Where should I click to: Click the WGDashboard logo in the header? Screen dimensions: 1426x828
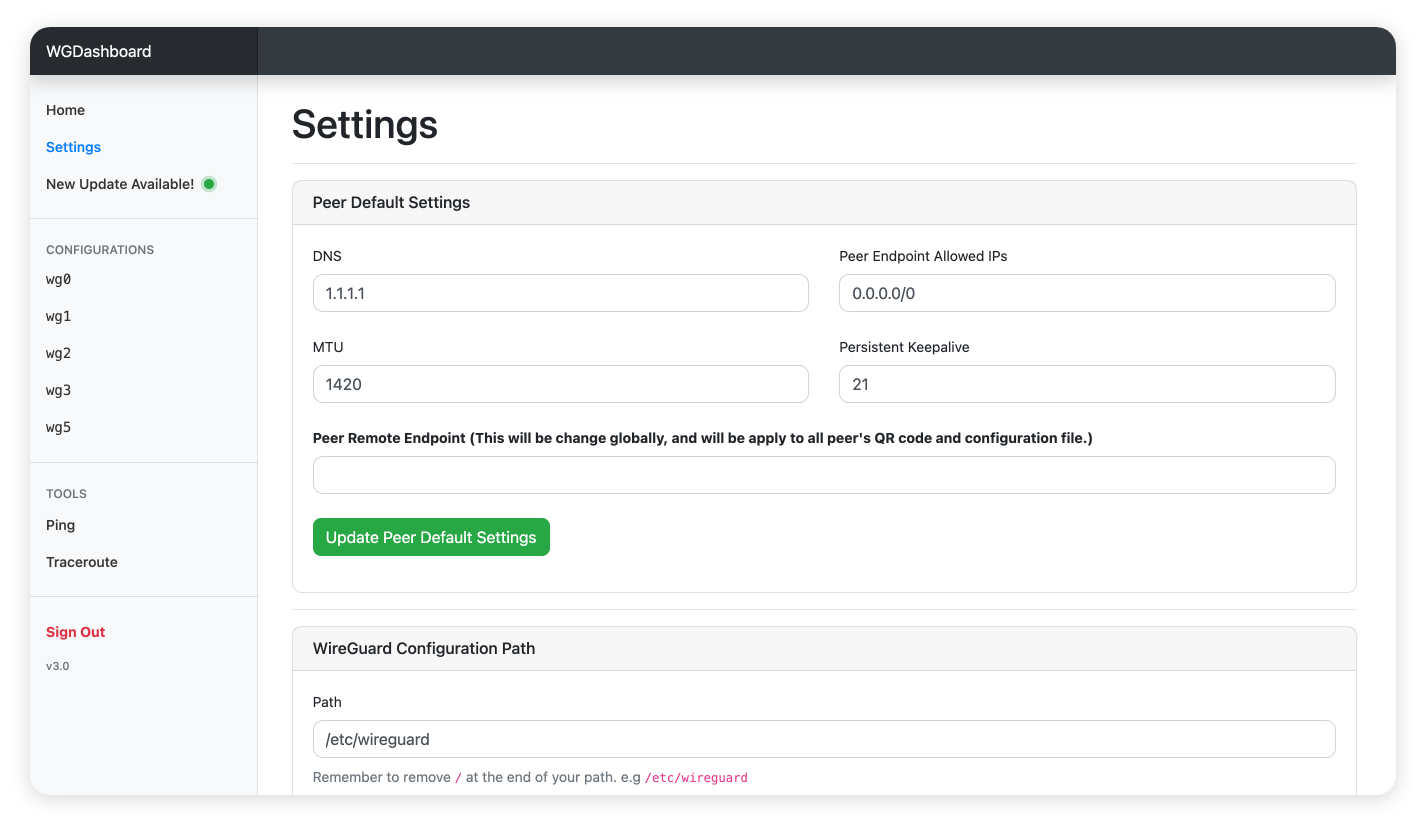(x=100, y=50)
